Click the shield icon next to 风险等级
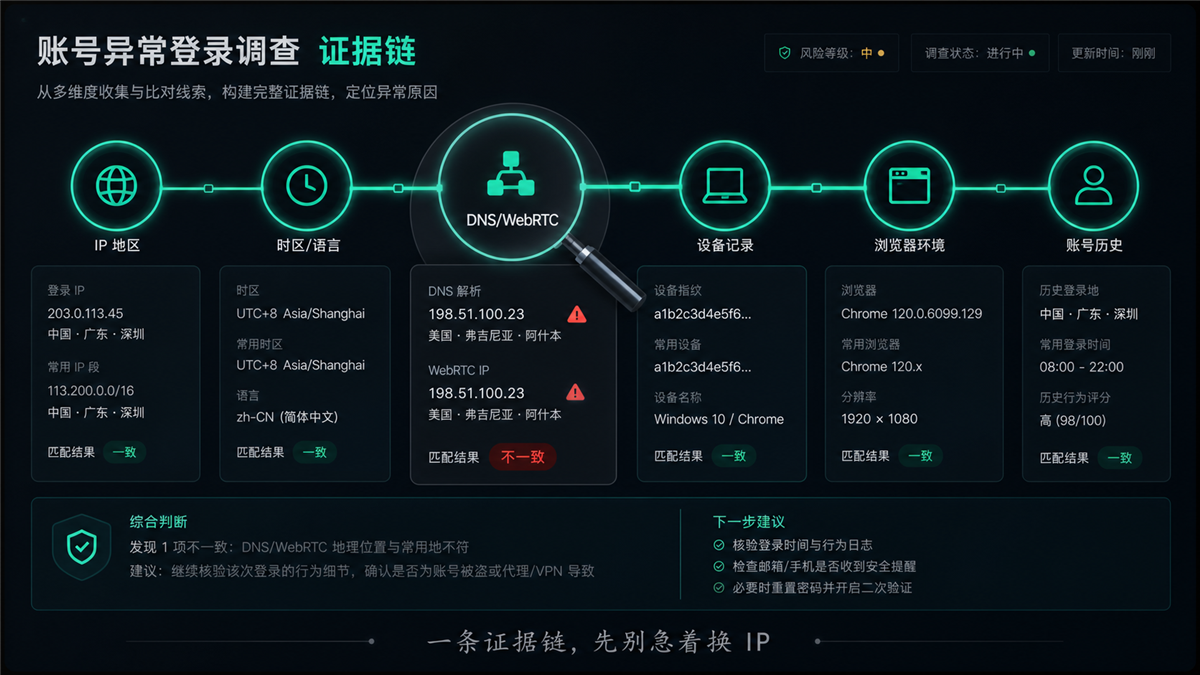 [784, 53]
